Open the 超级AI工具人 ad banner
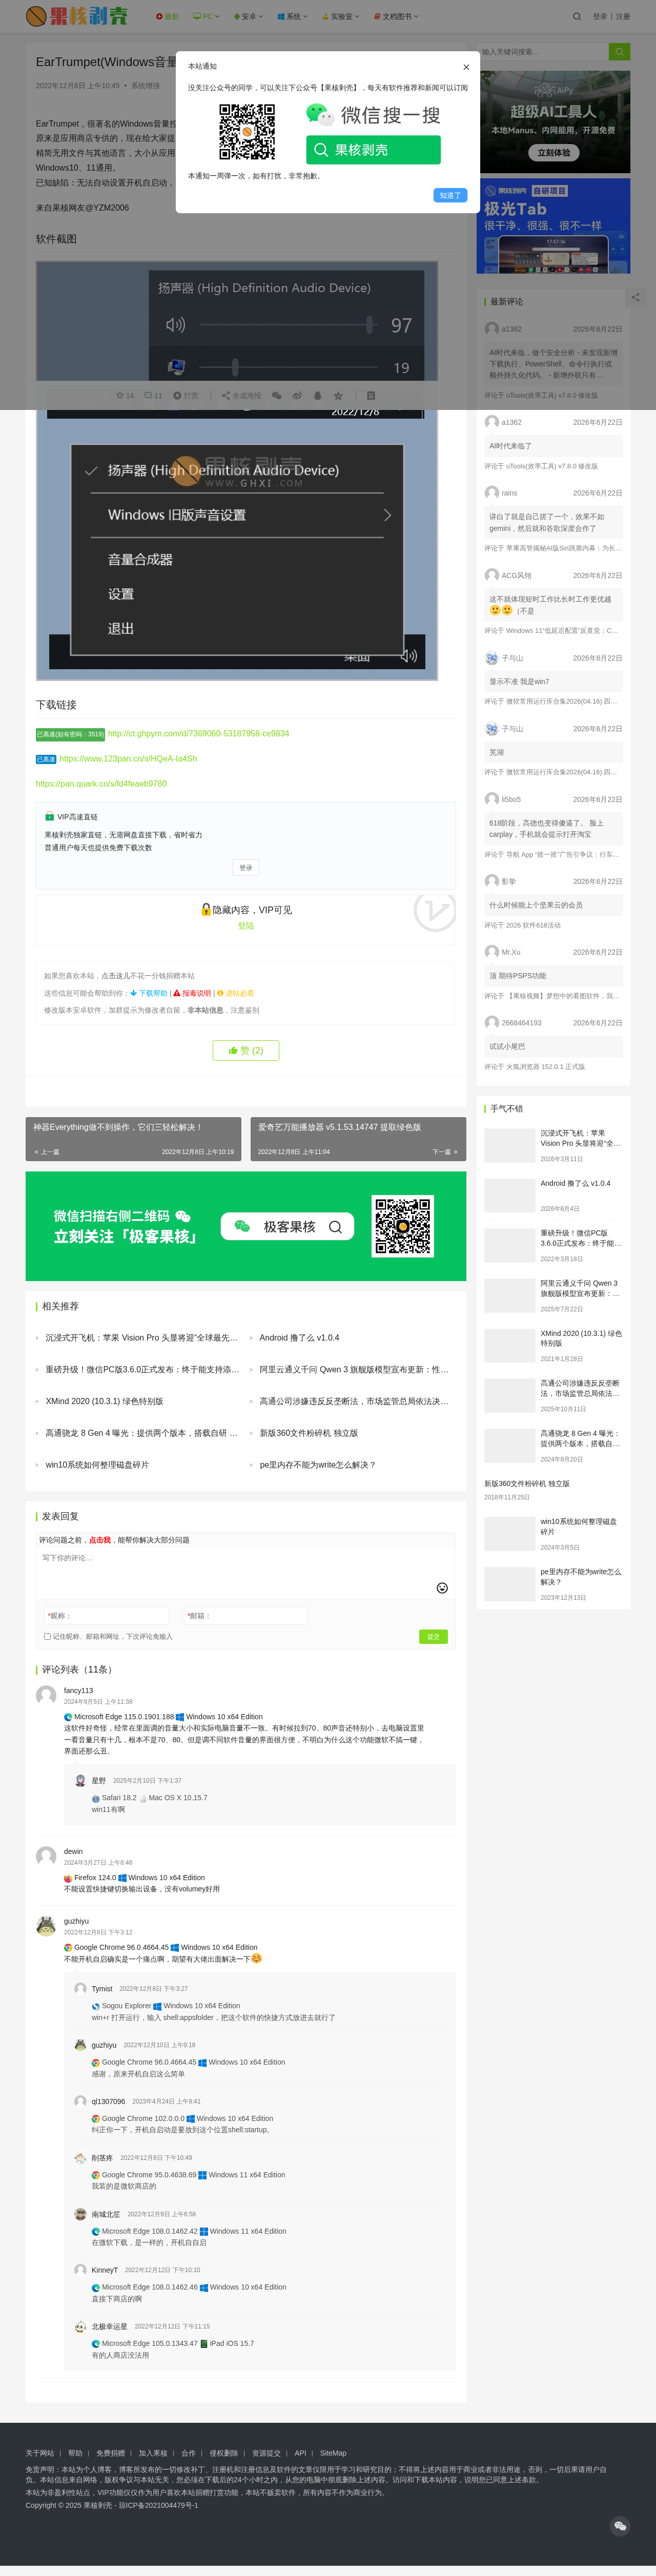 pos(554,122)
